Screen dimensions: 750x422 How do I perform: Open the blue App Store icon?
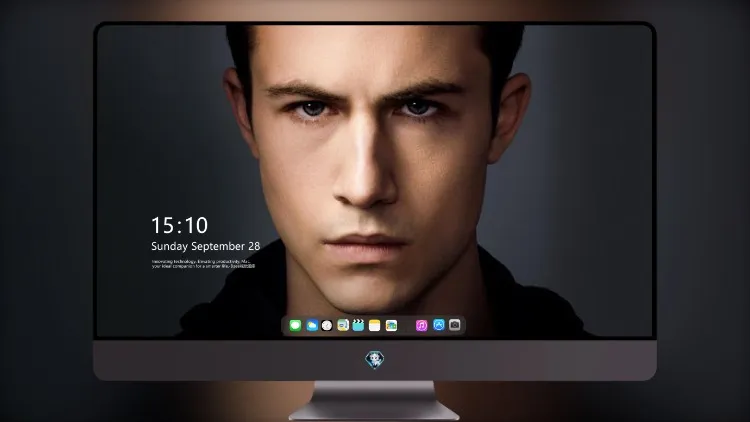click(439, 325)
